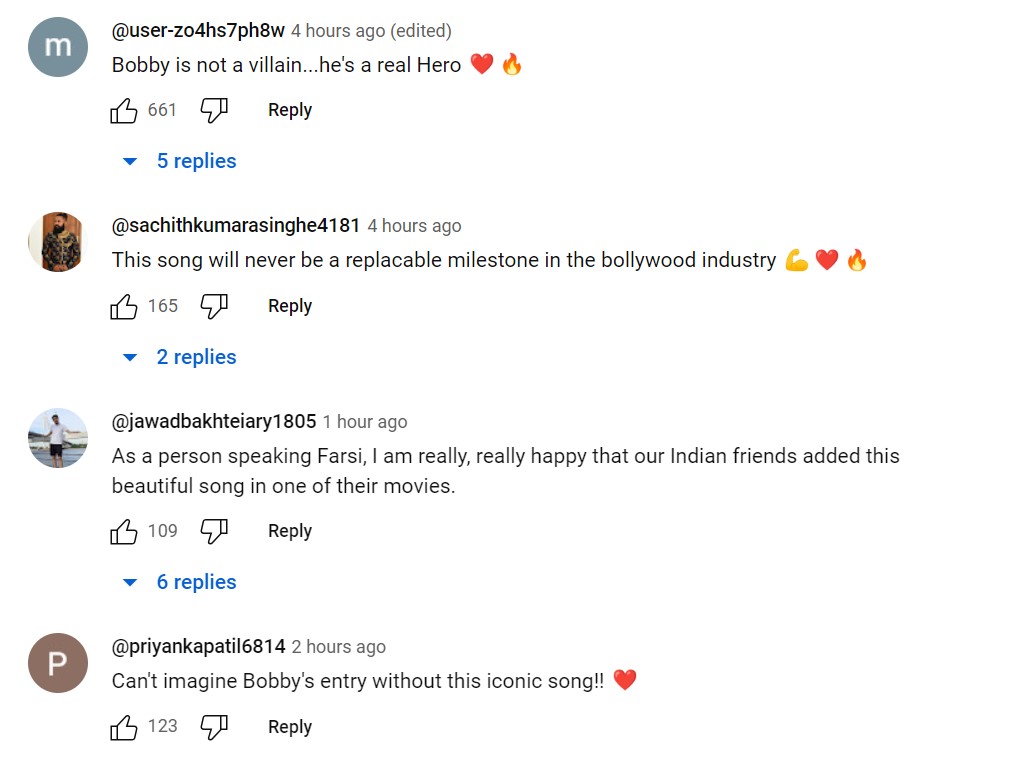Image resolution: width=1033 pixels, height=757 pixels.
Task: Reply to the user-zo4hs7ph8w comment
Action: (x=290, y=110)
